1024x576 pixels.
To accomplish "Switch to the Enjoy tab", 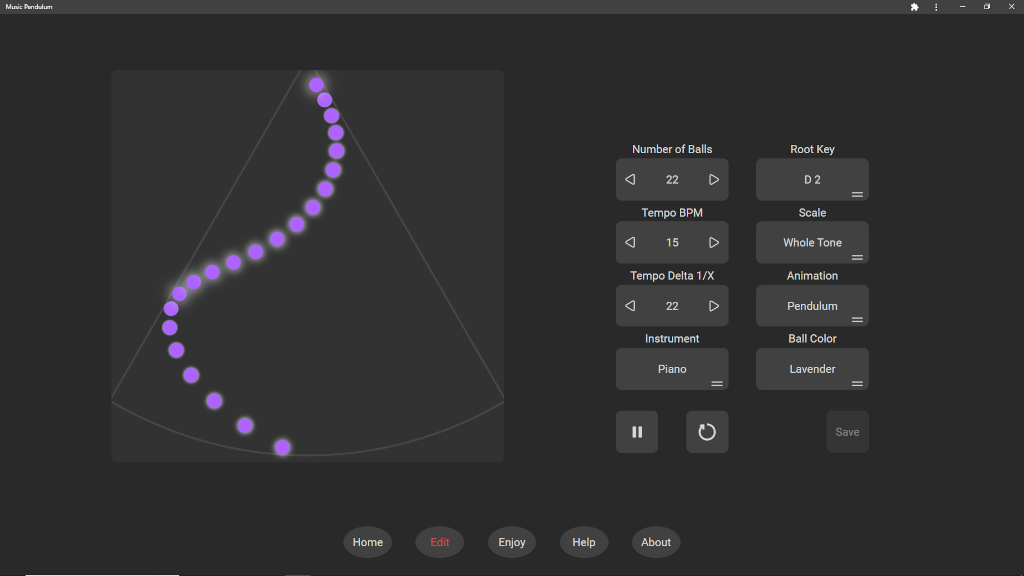I will pyautogui.click(x=512, y=542).
